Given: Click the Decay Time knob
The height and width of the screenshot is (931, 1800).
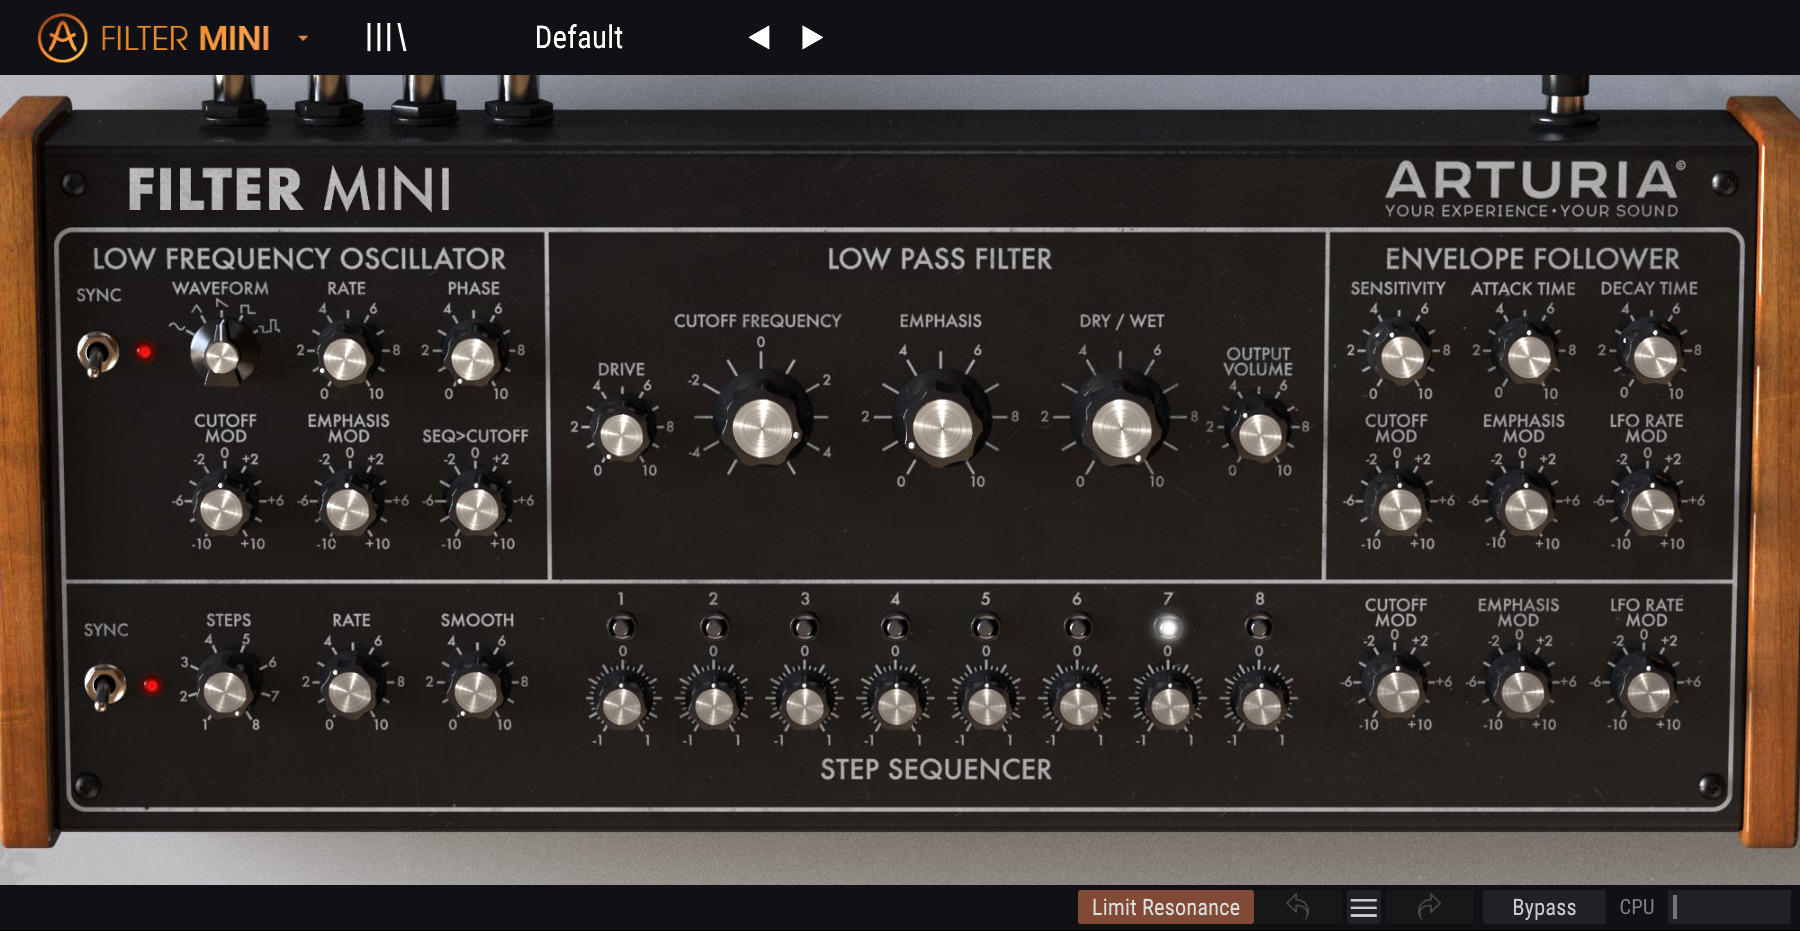Looking at the screenshot, I should point(1653,356).
